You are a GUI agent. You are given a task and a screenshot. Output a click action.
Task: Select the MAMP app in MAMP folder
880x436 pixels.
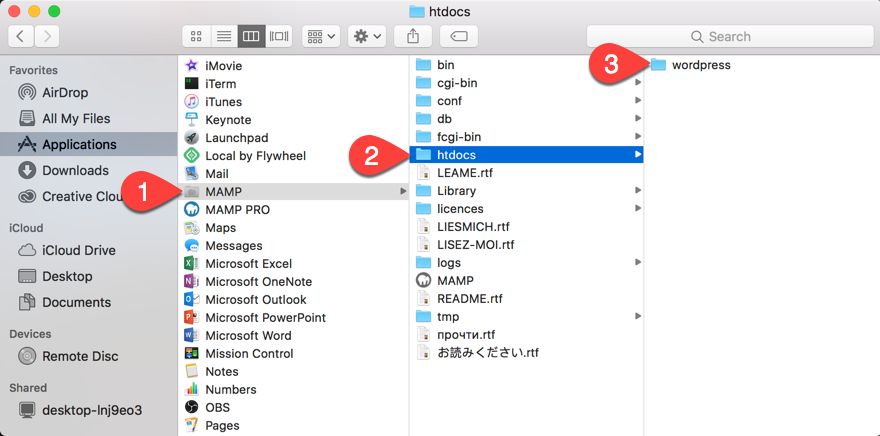click(526, 281)
